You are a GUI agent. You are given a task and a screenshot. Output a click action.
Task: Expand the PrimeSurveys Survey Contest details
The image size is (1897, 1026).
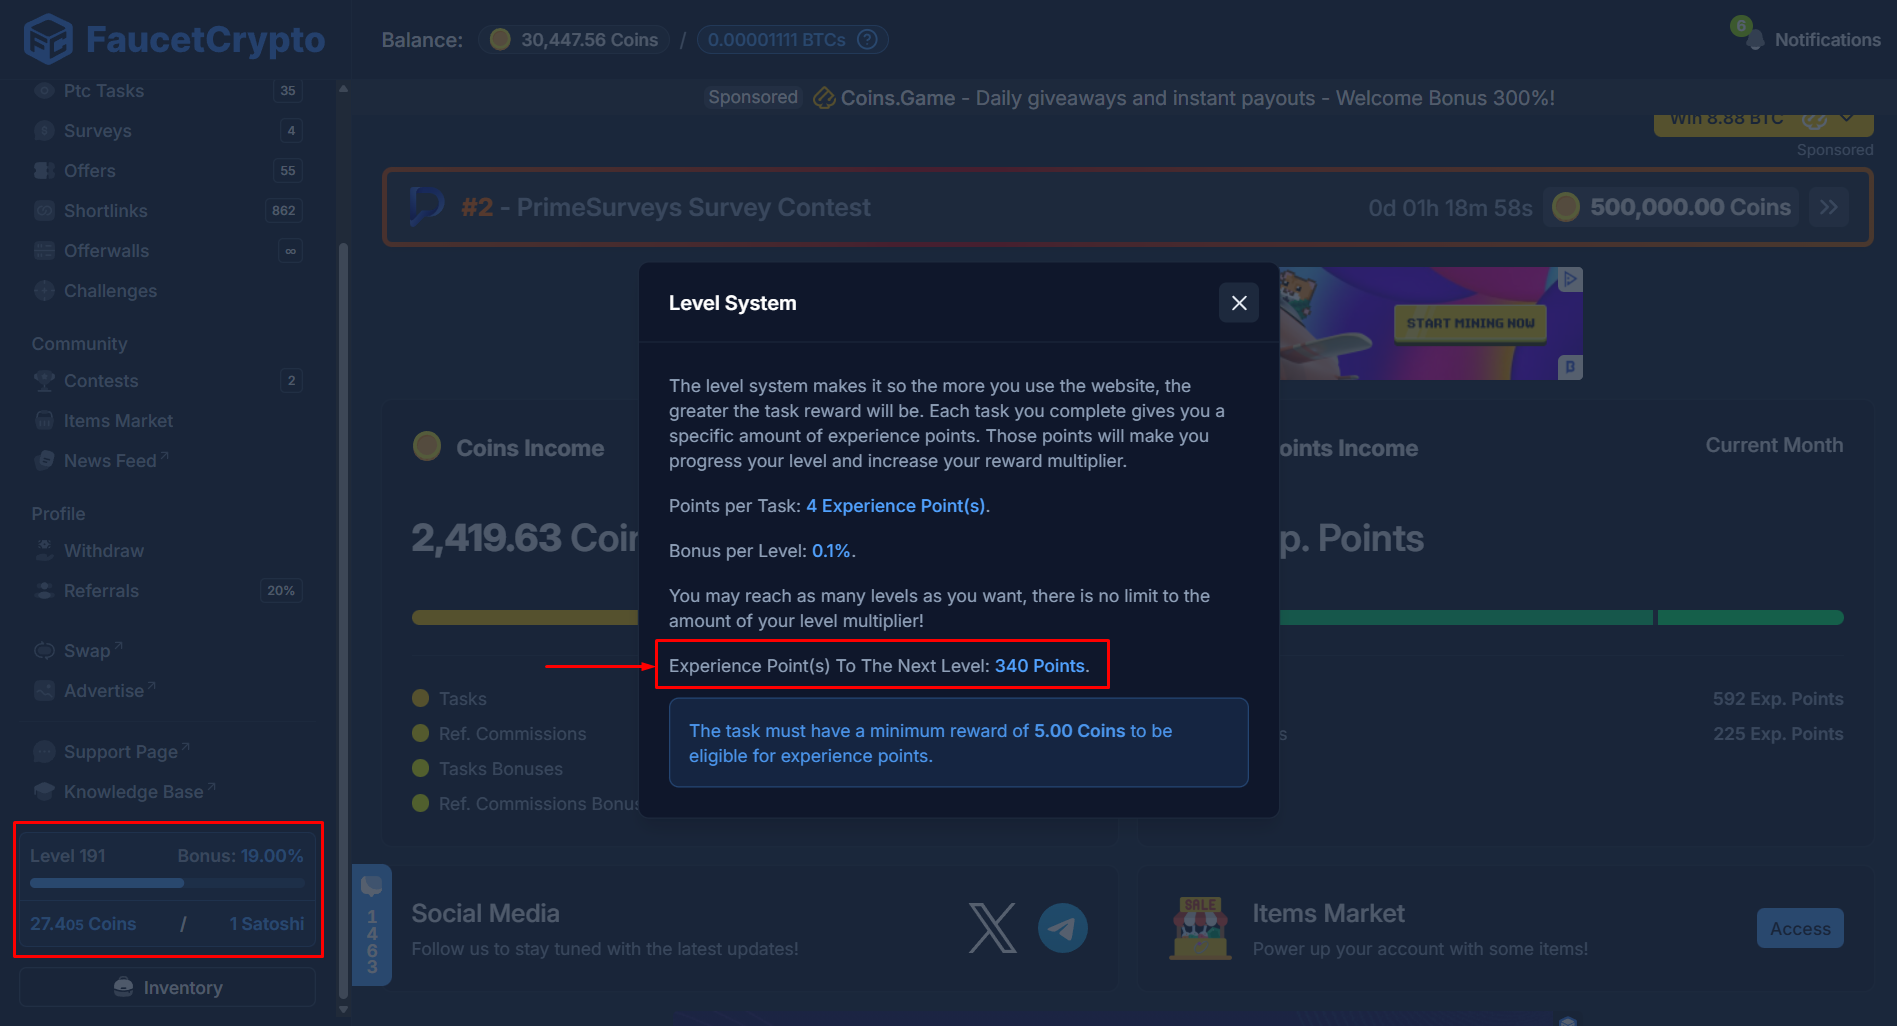point(1829,207)
